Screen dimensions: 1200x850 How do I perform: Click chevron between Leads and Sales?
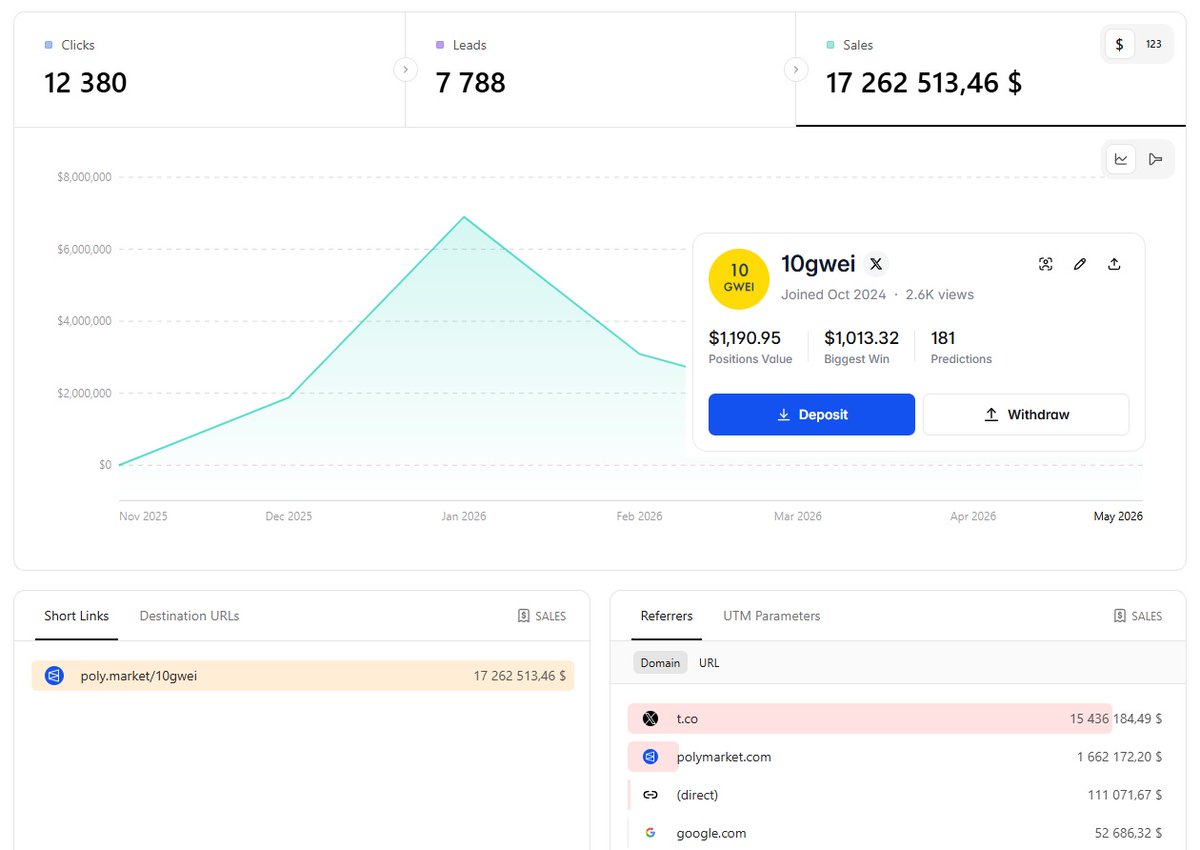(x=796, y=69)
